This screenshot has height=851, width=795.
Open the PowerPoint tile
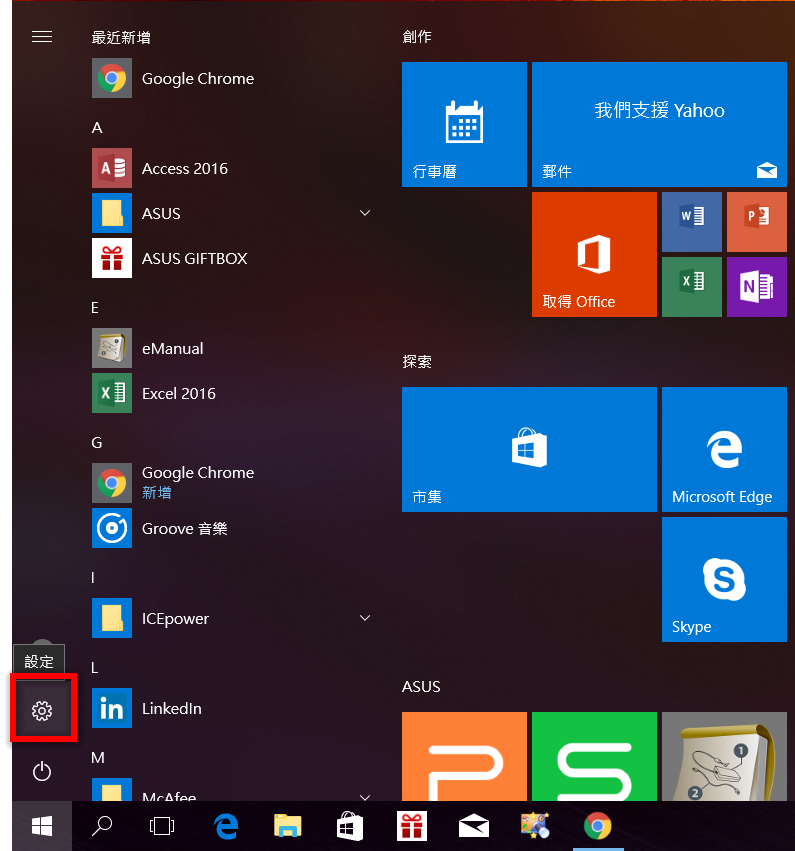pyautogui.click(x=756, y=222)
